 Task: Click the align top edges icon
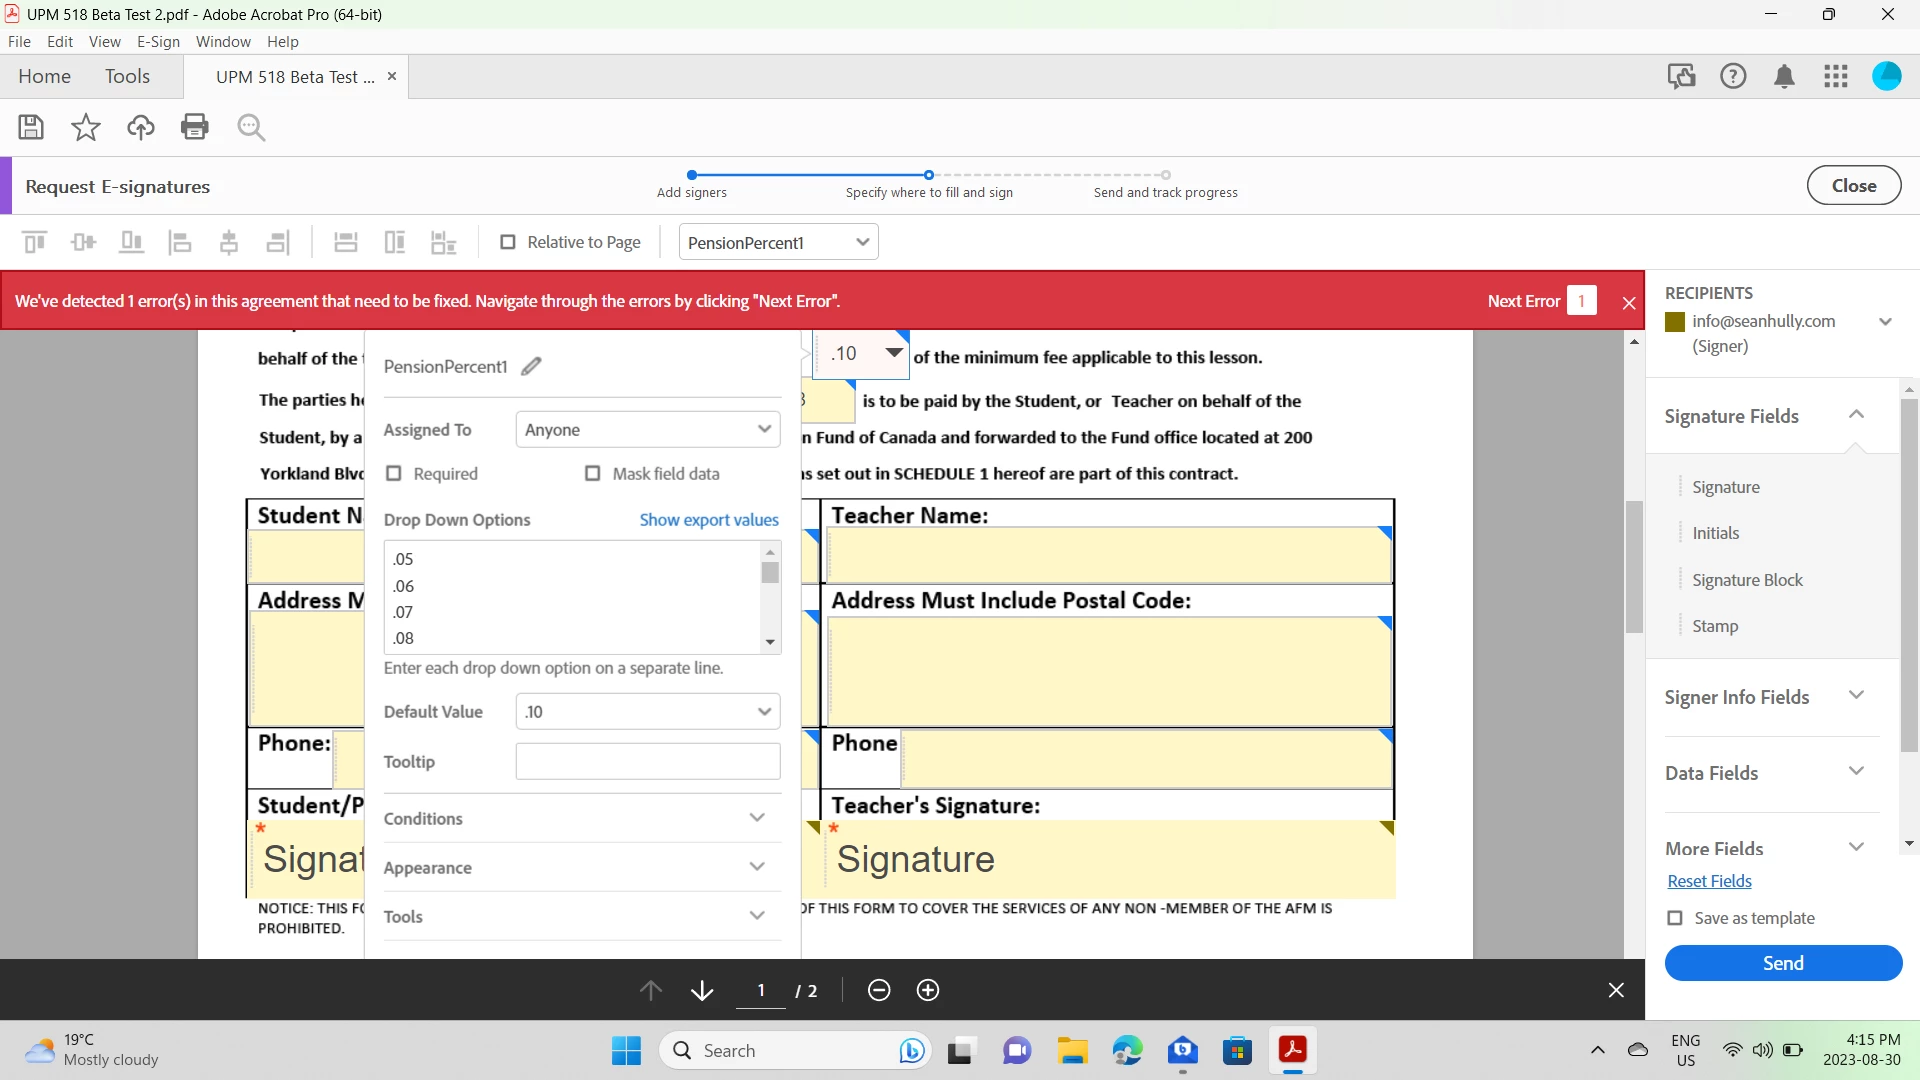35,242
